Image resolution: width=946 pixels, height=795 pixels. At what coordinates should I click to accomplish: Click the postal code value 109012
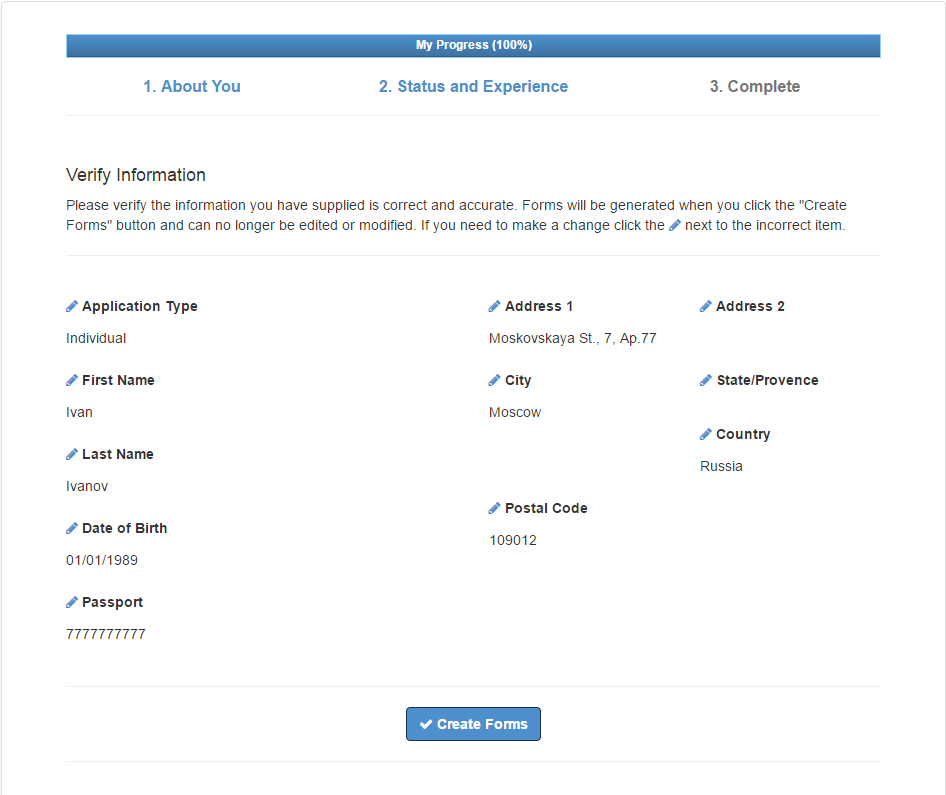[x=513, y=540]
